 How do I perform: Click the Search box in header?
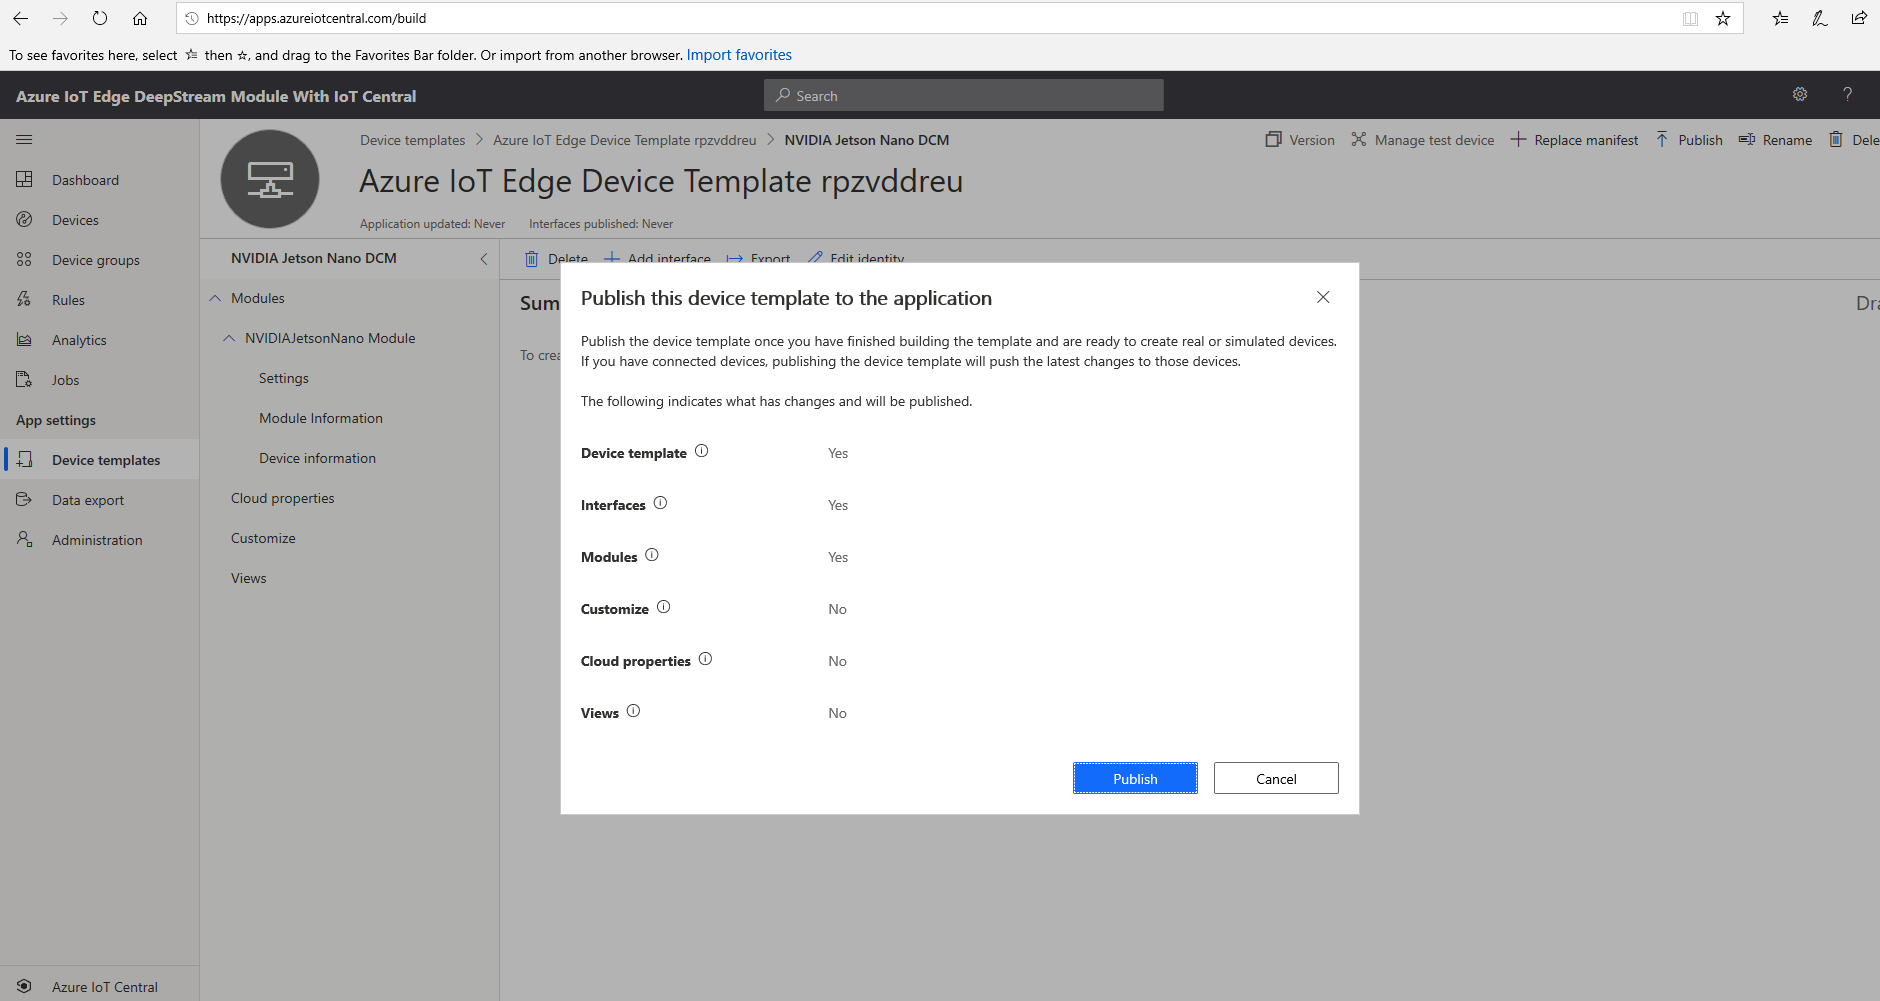click(x=964, y=95)
